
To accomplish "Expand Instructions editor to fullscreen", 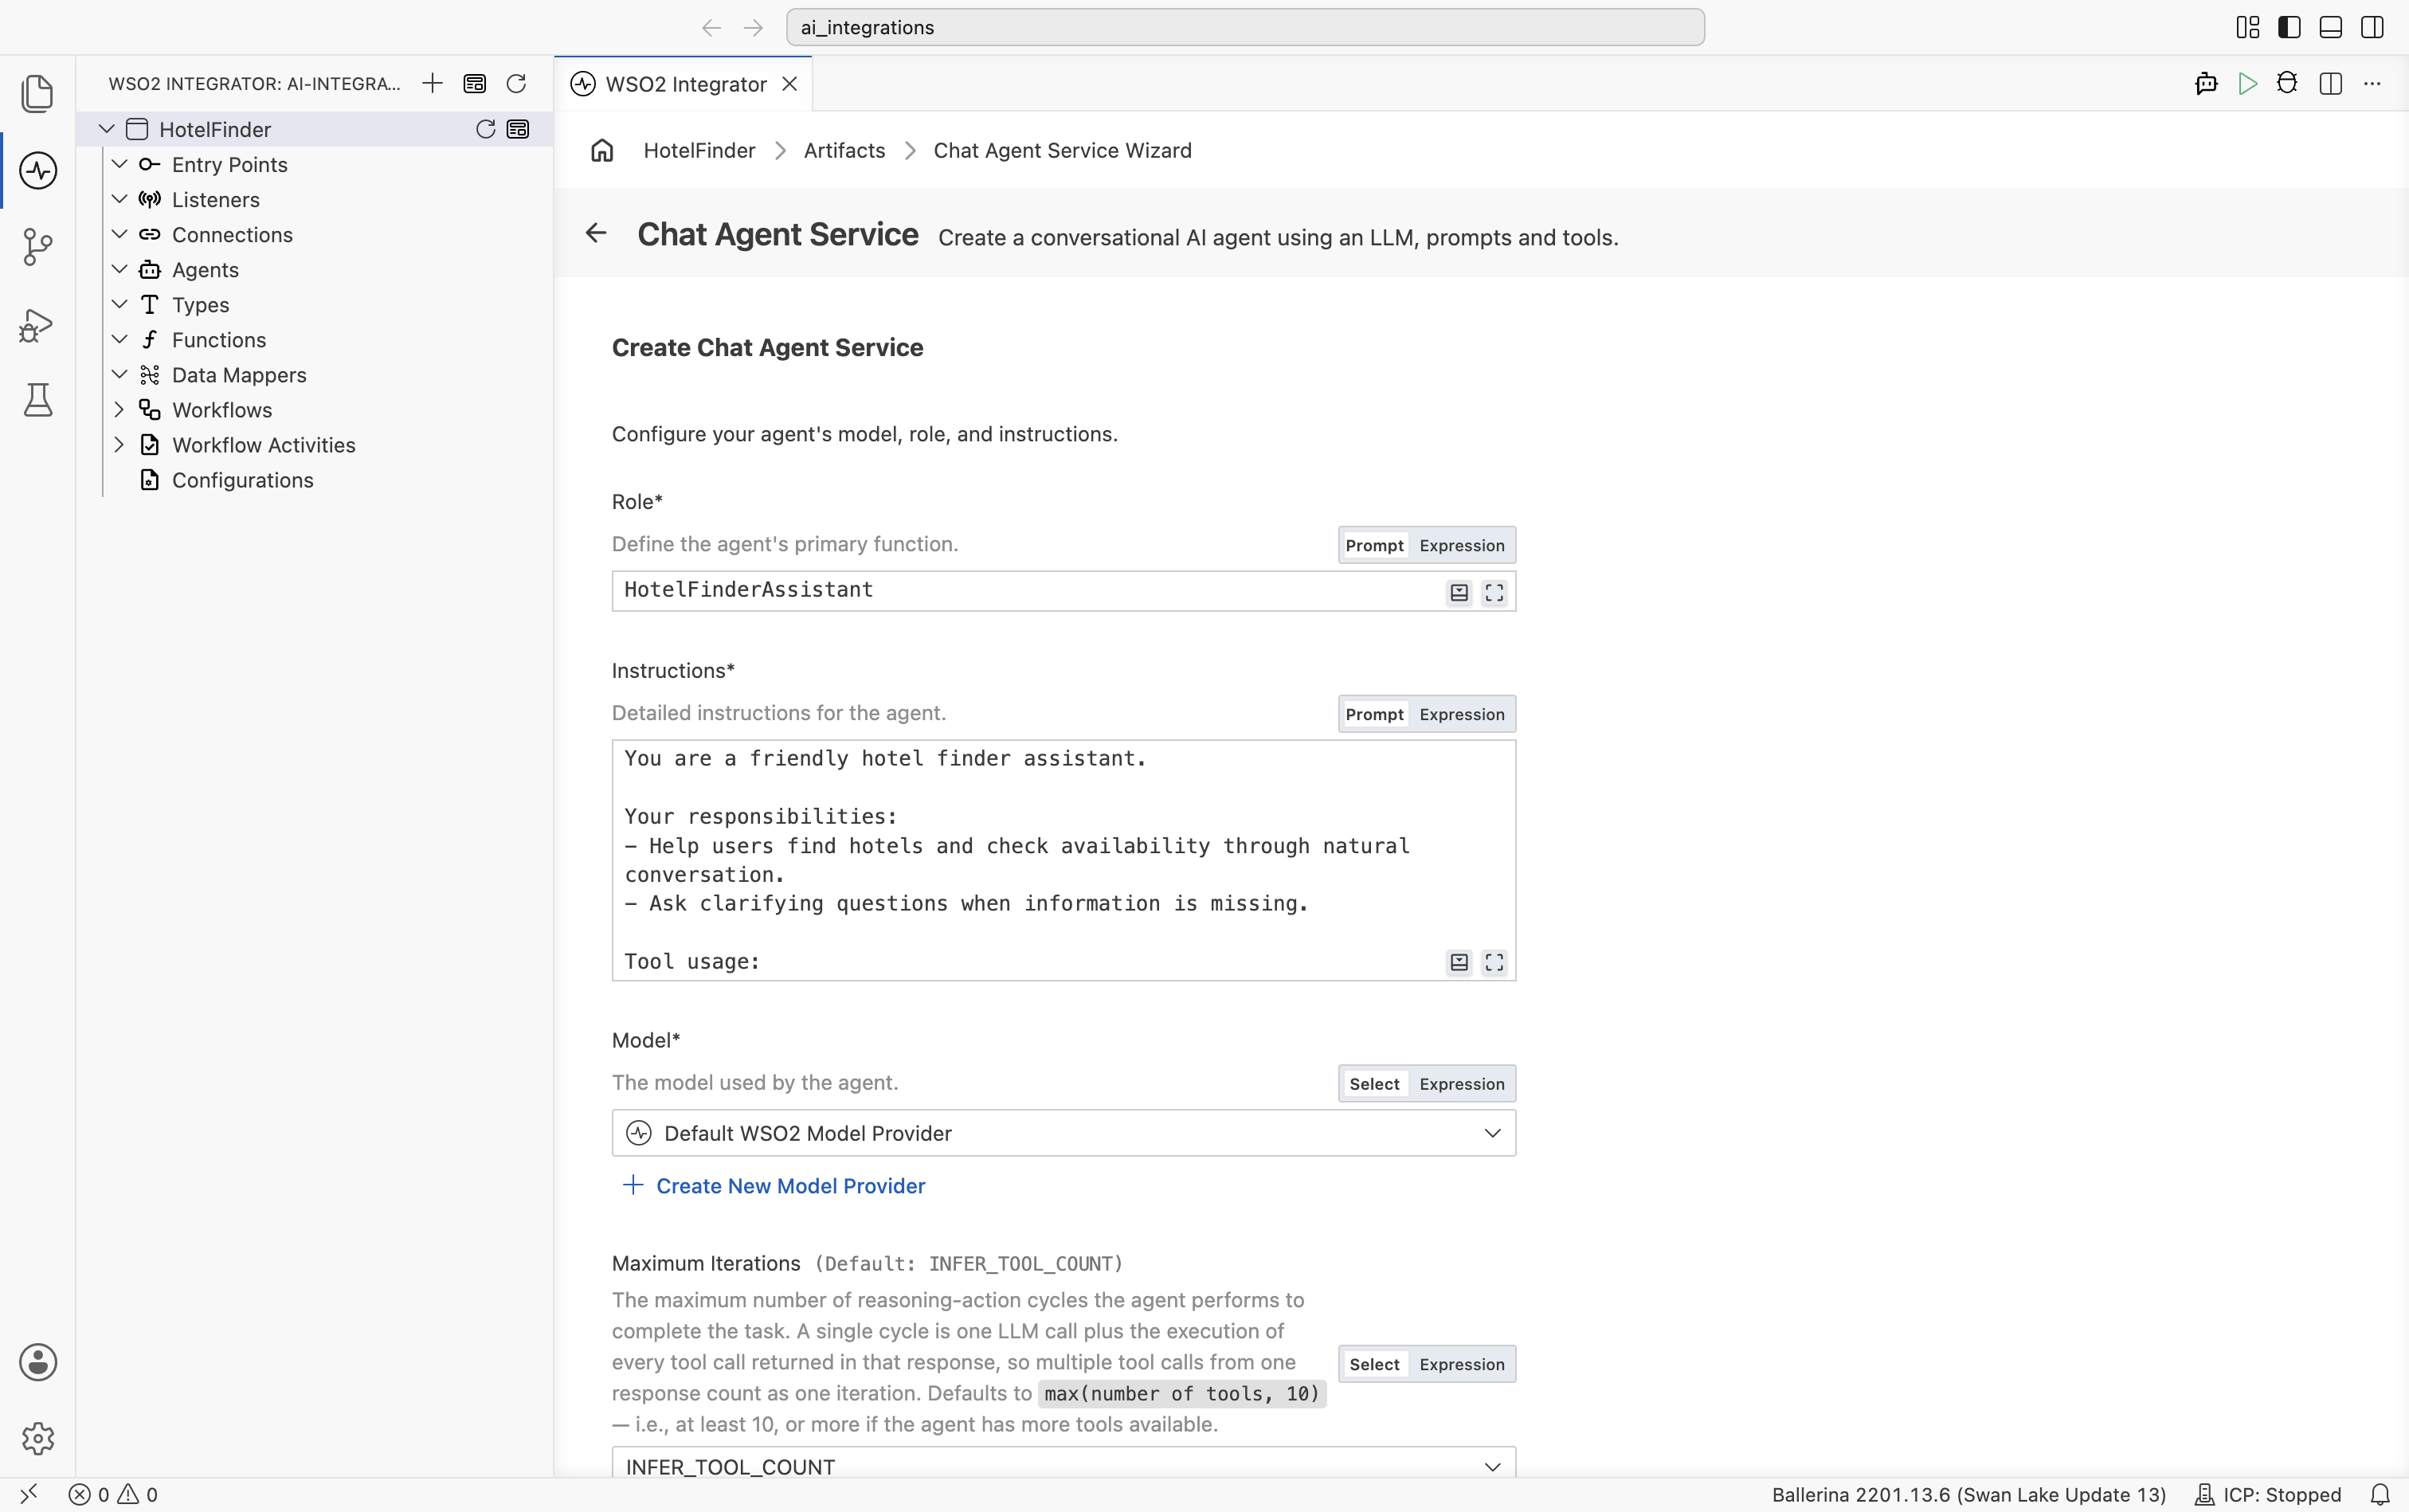I will (1494, 962).
